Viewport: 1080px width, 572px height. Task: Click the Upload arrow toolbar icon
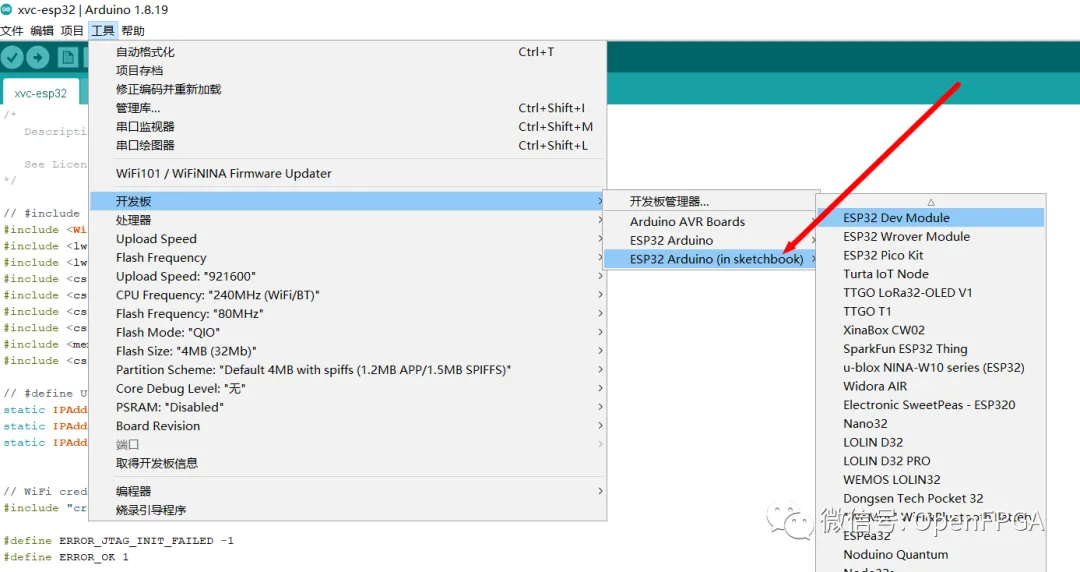(x=38, y=57)
